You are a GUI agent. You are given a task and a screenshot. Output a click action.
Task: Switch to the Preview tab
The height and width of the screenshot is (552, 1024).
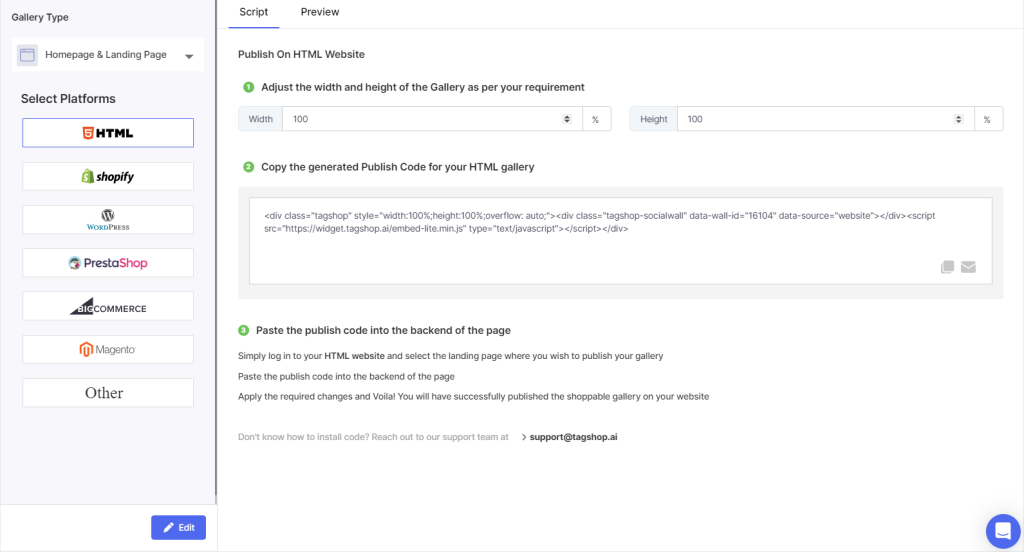point(320,12)
